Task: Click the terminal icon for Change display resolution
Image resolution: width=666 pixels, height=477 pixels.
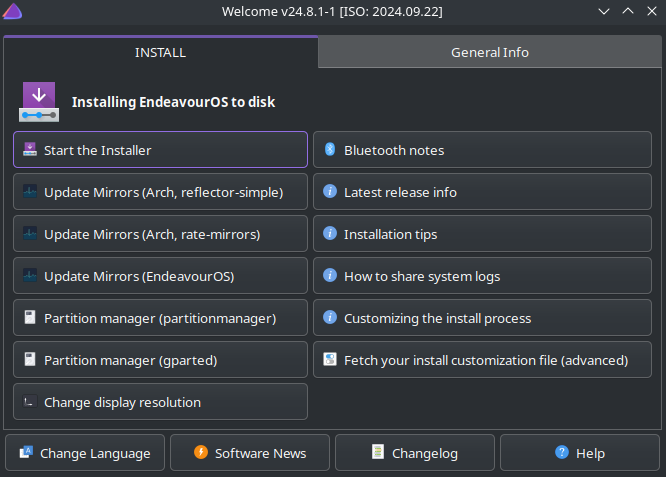Action: point(30,402)
